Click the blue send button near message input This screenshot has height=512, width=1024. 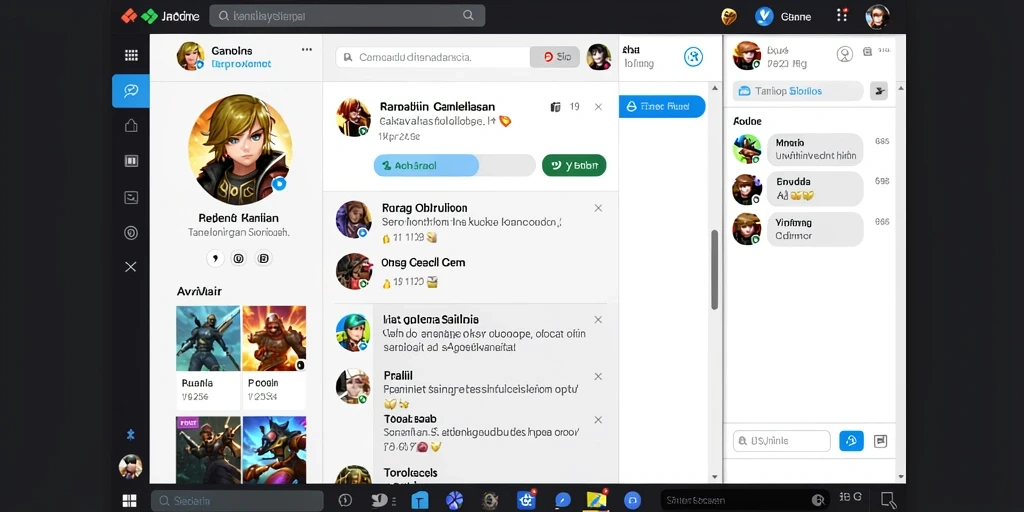pos(851,441)
